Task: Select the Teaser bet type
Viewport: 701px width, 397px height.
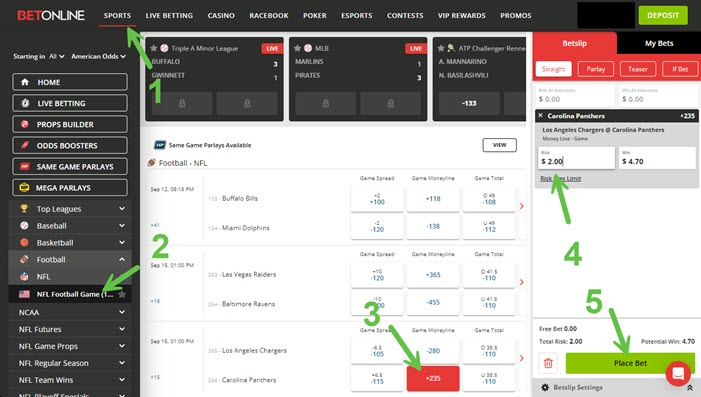Action: point(638,69)
